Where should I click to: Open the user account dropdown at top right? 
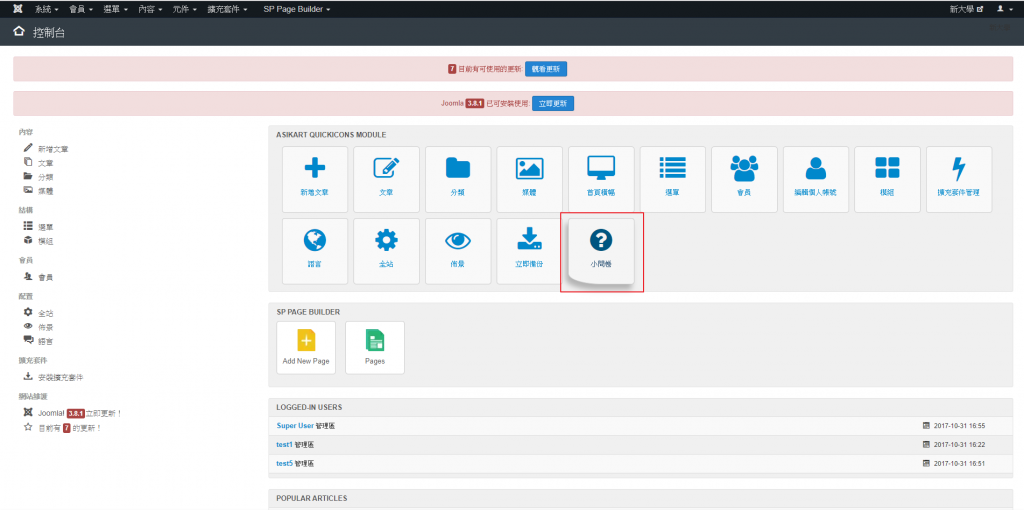pos(1001,9)
